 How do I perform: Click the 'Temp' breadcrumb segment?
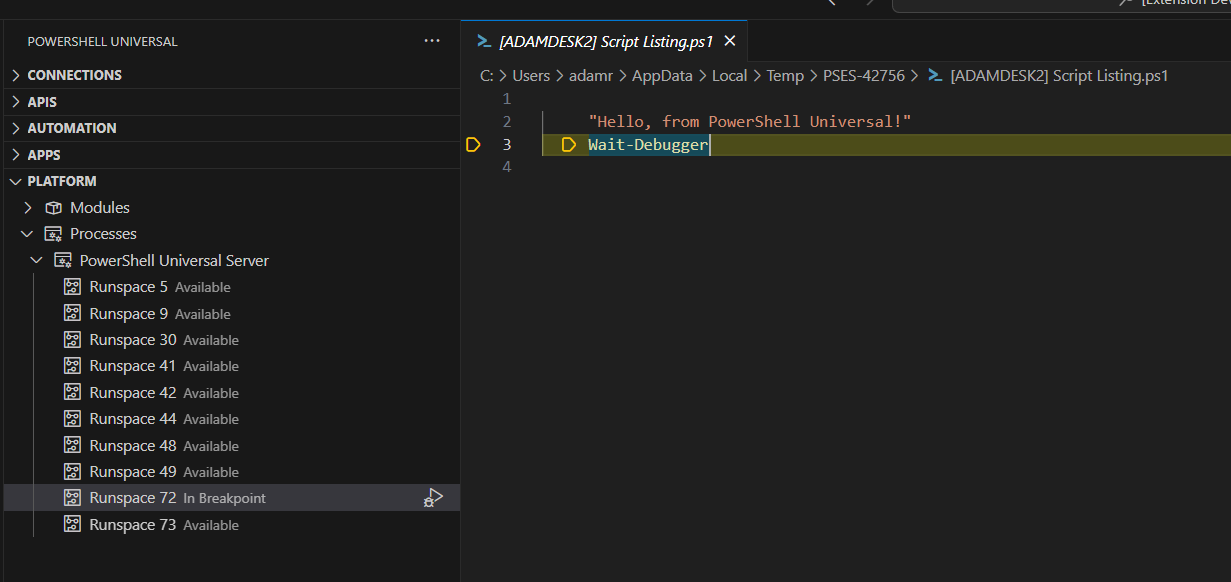click(x=785, y=75)
